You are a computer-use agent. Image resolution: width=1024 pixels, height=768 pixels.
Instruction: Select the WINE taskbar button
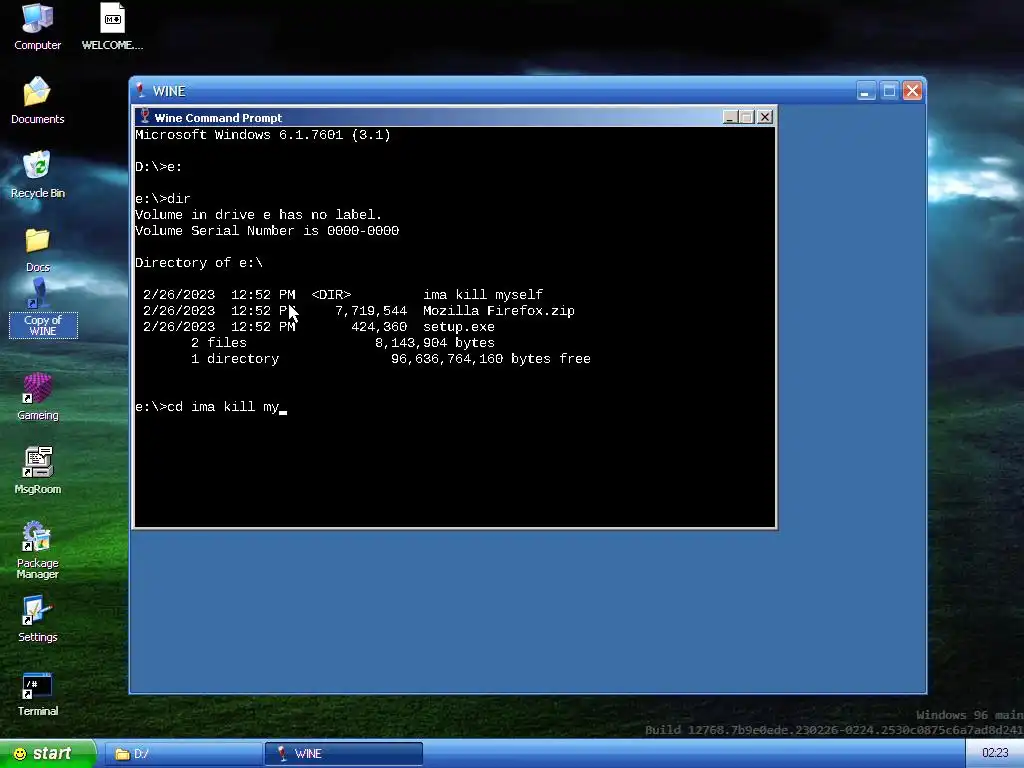pyautogui.click(x=344, y=754)
